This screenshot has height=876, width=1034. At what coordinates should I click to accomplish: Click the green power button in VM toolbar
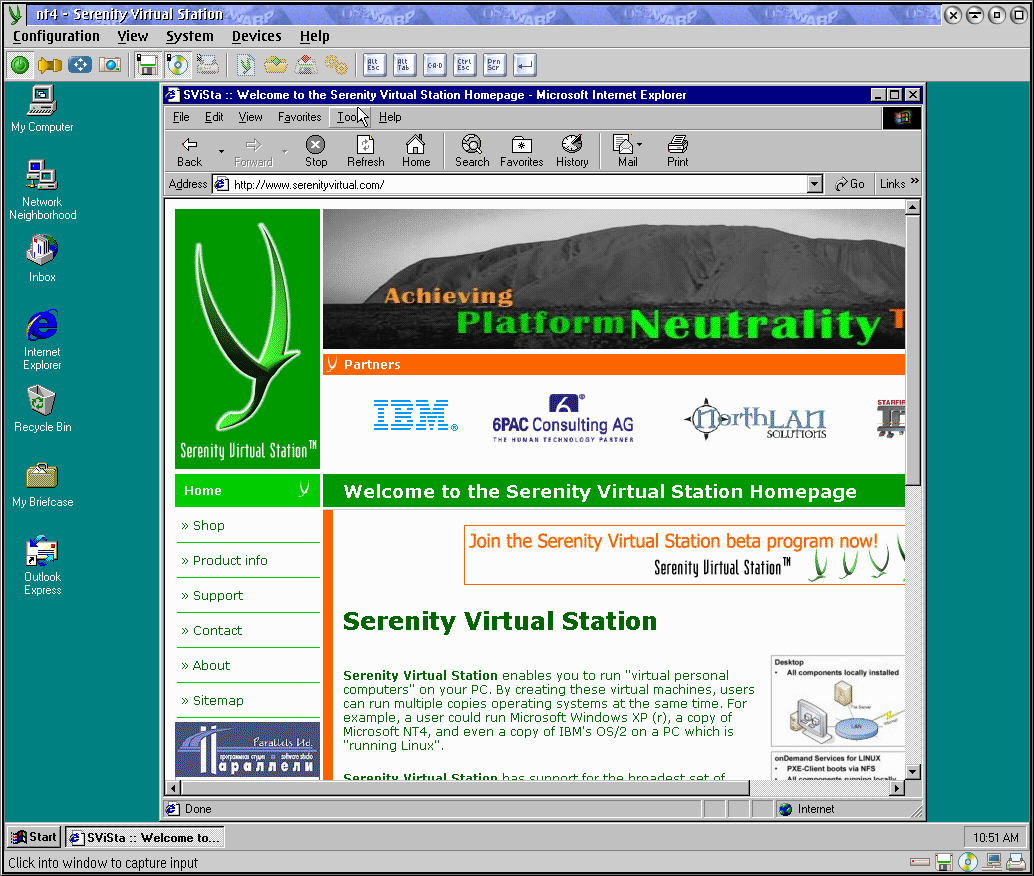20,65
